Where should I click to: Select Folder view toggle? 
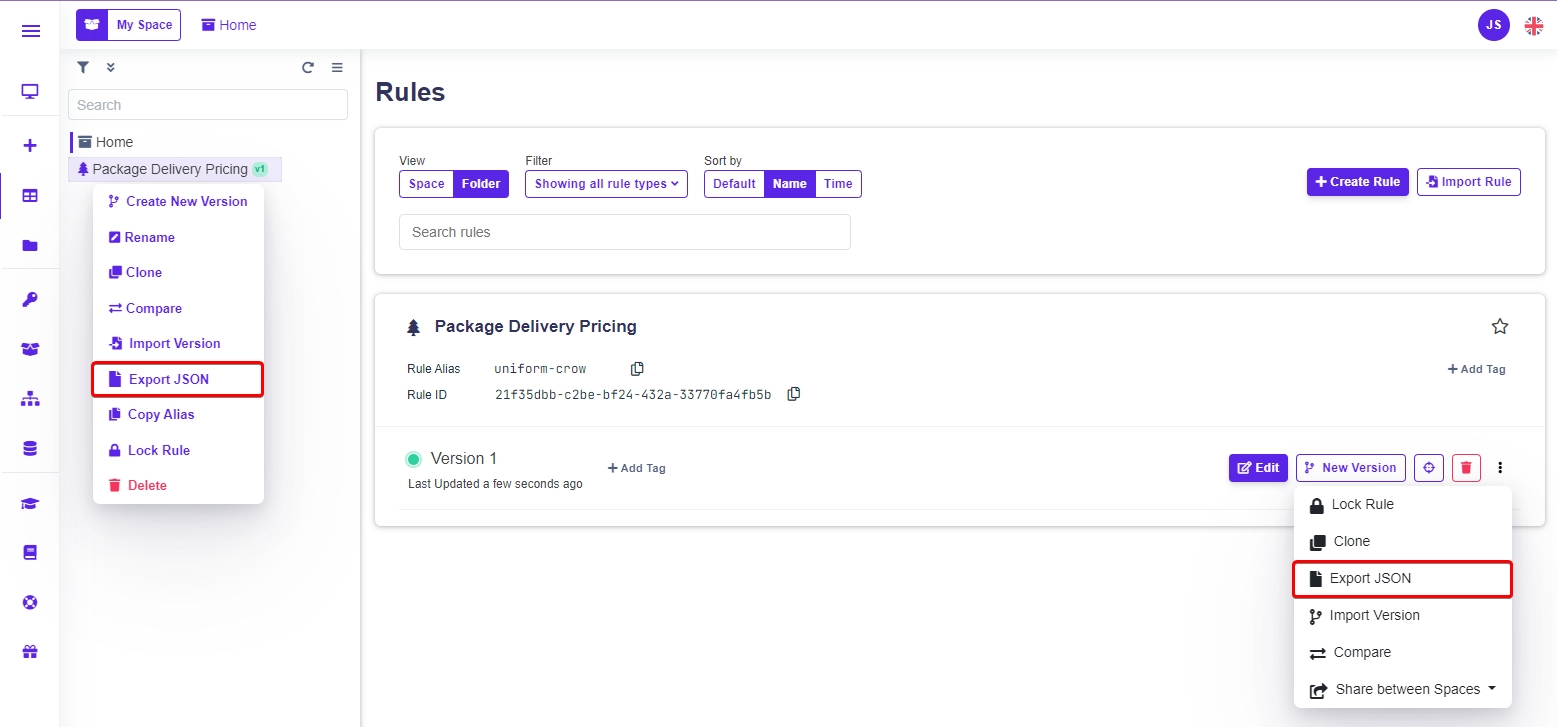click(x=481, y=184)
